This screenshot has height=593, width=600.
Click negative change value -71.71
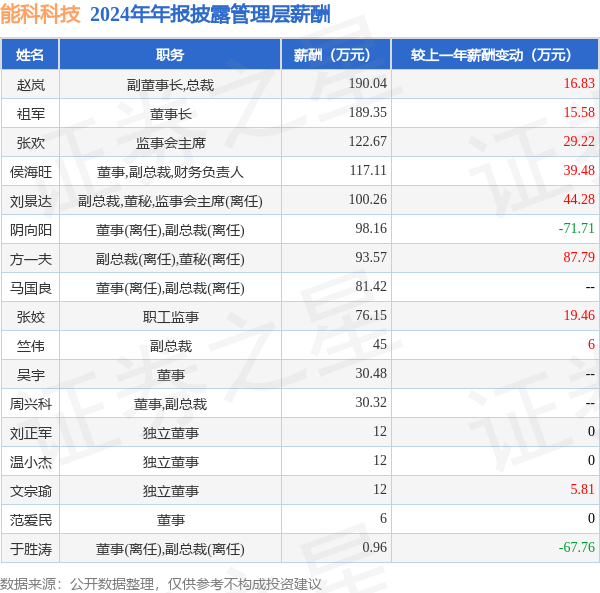(x=577, y=228)
